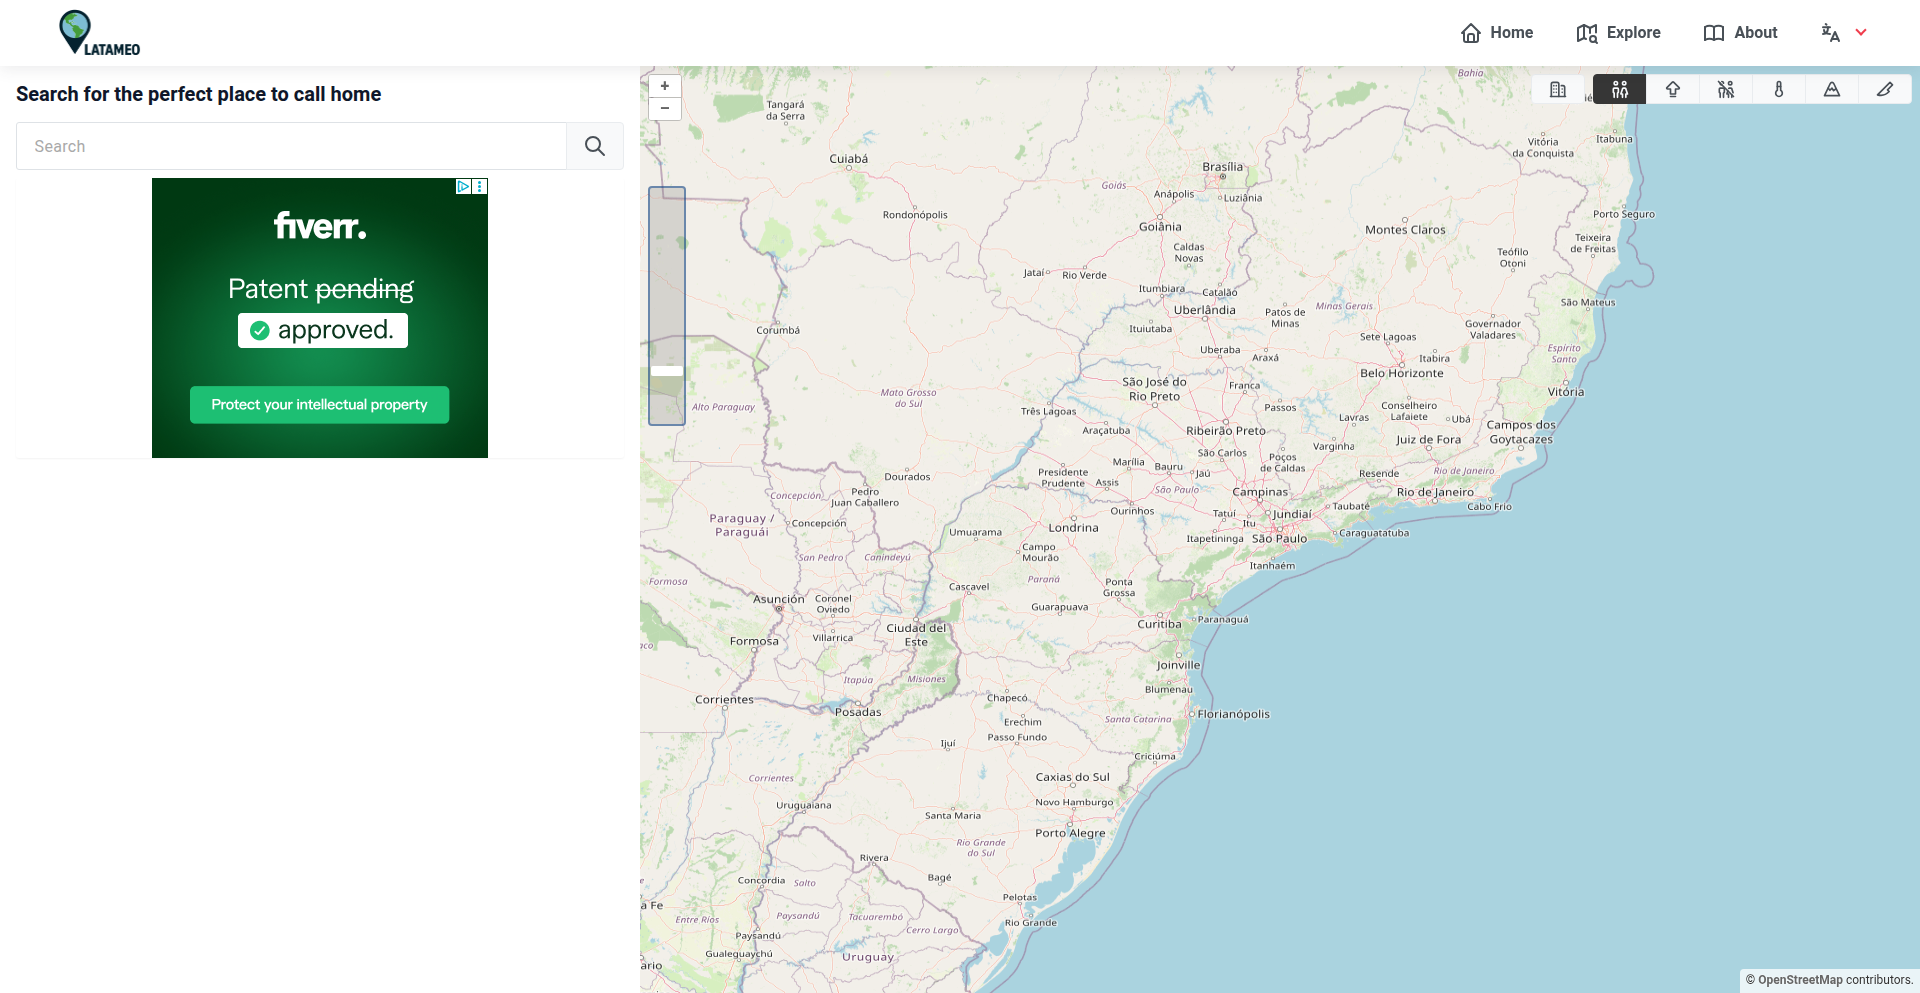Image resolution: width=1920 pixels, height=993 pixels.
Task: Click the Campos dos Goytacazes label
Action: (x=1520, y=432)
